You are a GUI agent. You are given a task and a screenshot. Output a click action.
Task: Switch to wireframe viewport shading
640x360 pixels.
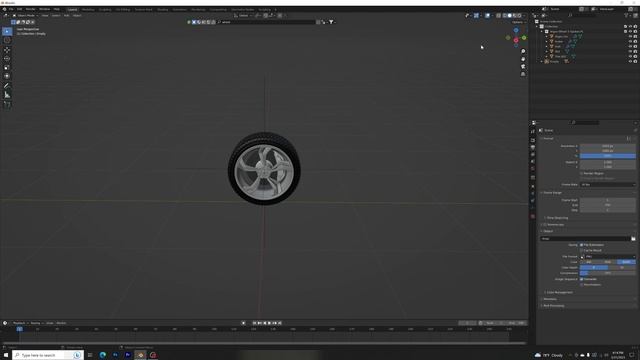point(504,16)
